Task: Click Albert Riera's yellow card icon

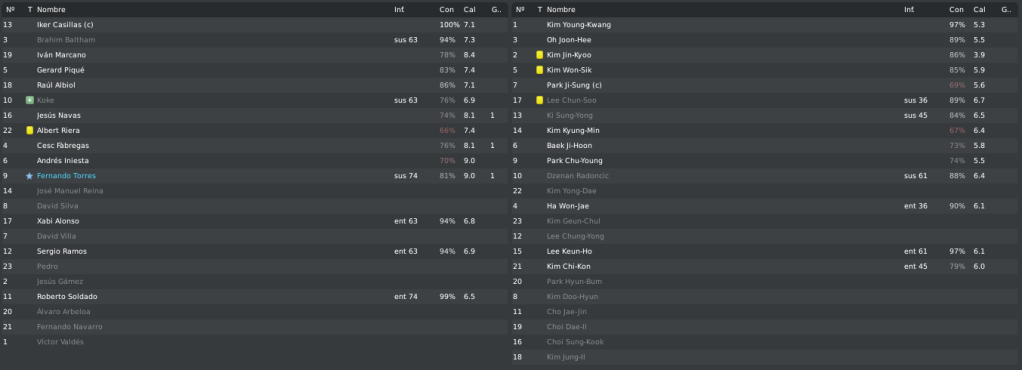Action: 29,130
